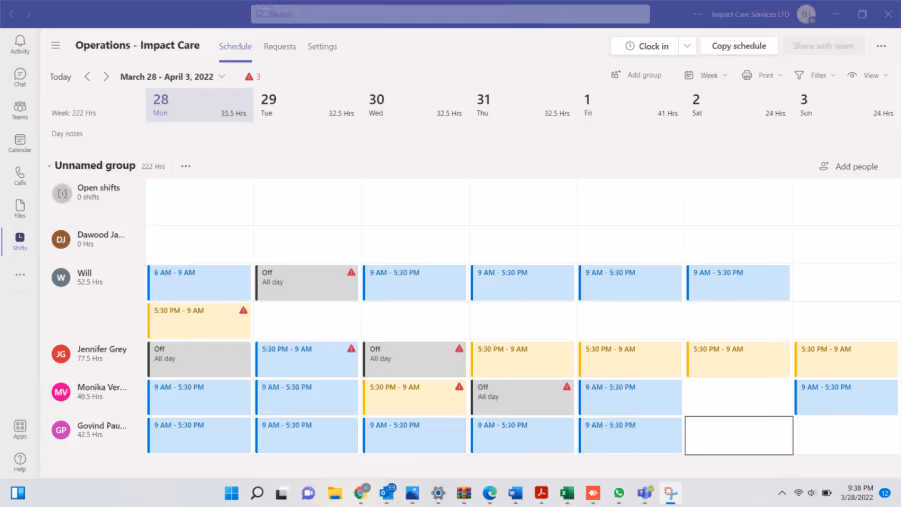Open Microsoft Edge from the taskbar

pos(490,493)
